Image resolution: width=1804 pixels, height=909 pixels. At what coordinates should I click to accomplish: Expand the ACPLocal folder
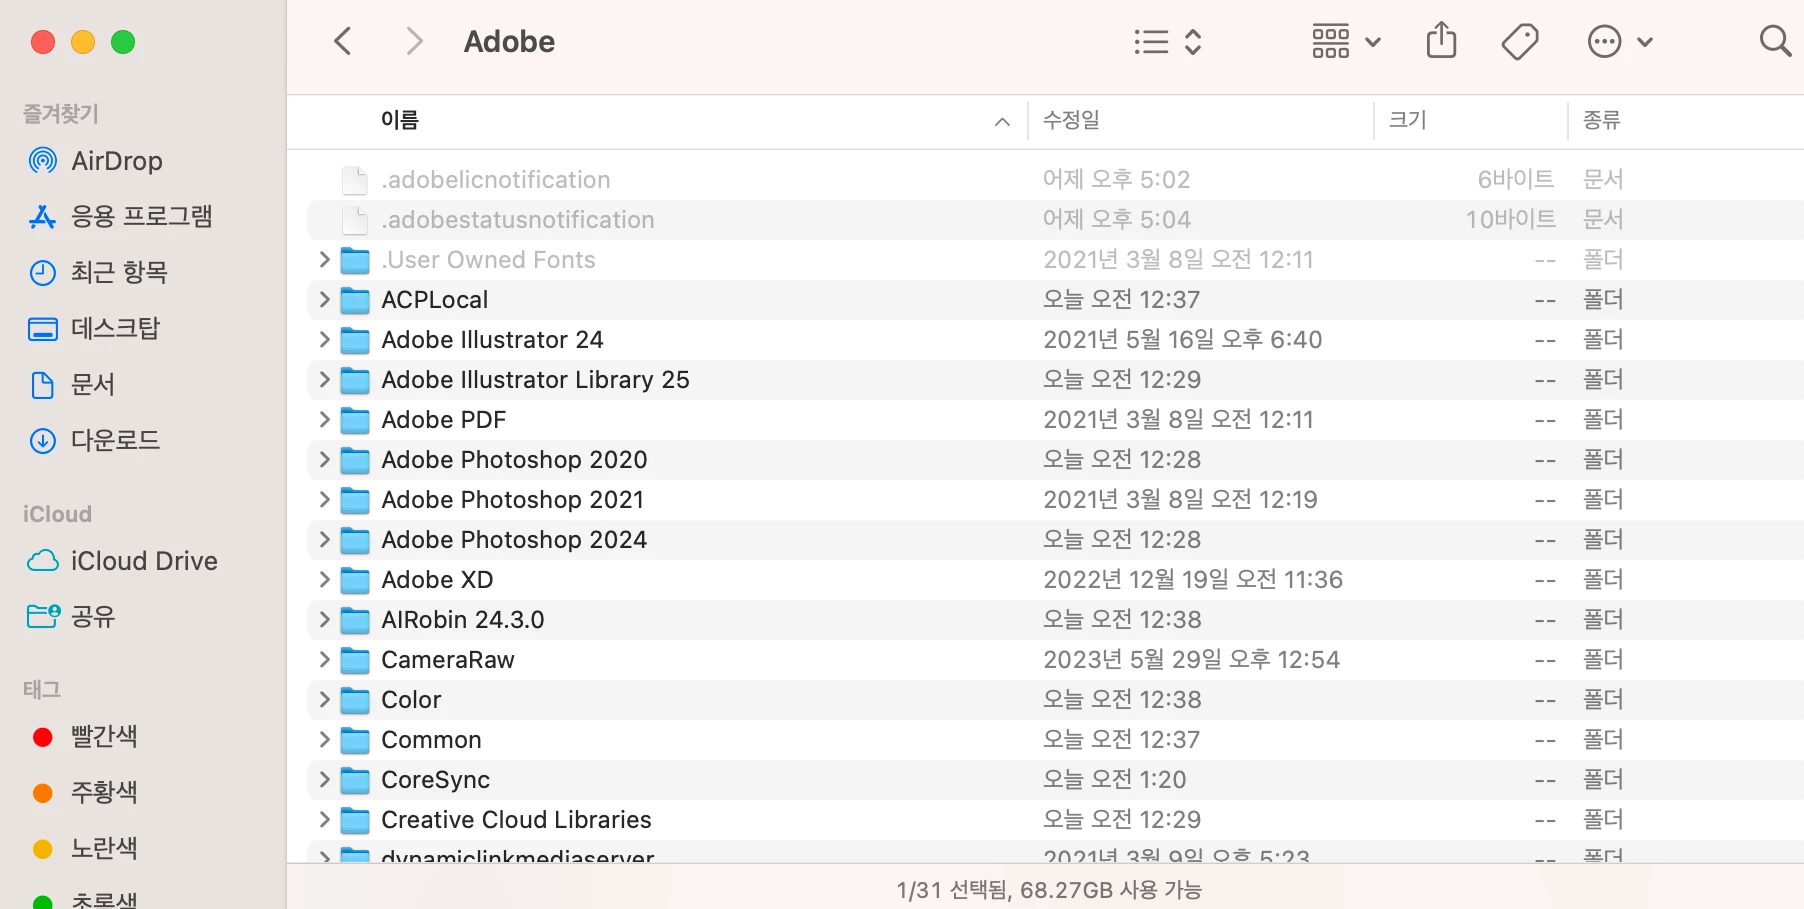pos(324,300)
